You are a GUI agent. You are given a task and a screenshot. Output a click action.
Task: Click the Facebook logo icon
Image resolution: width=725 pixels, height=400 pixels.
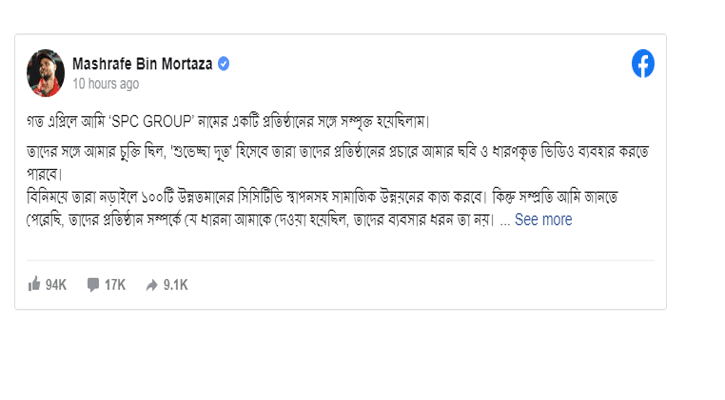tap(643, 64)
